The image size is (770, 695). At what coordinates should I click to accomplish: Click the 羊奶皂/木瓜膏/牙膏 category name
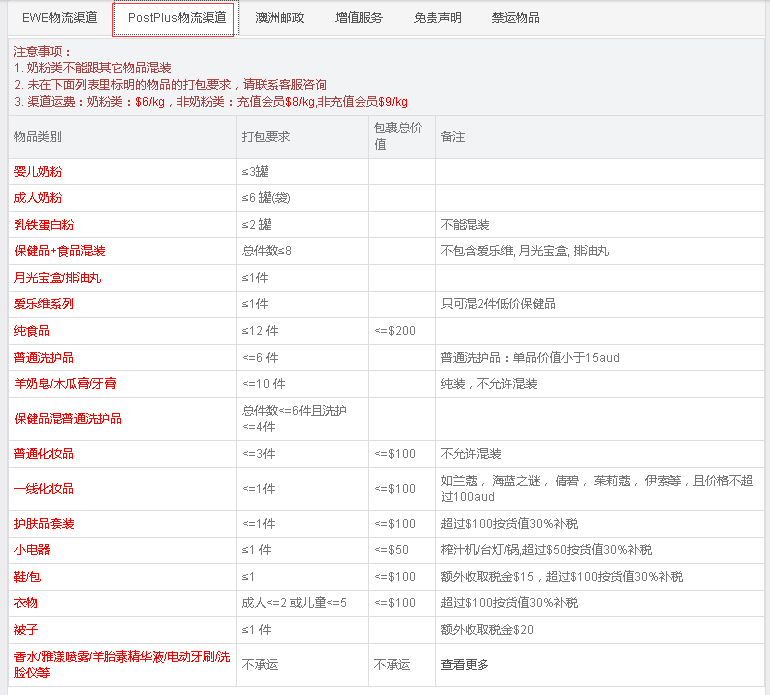click(65, 384)
